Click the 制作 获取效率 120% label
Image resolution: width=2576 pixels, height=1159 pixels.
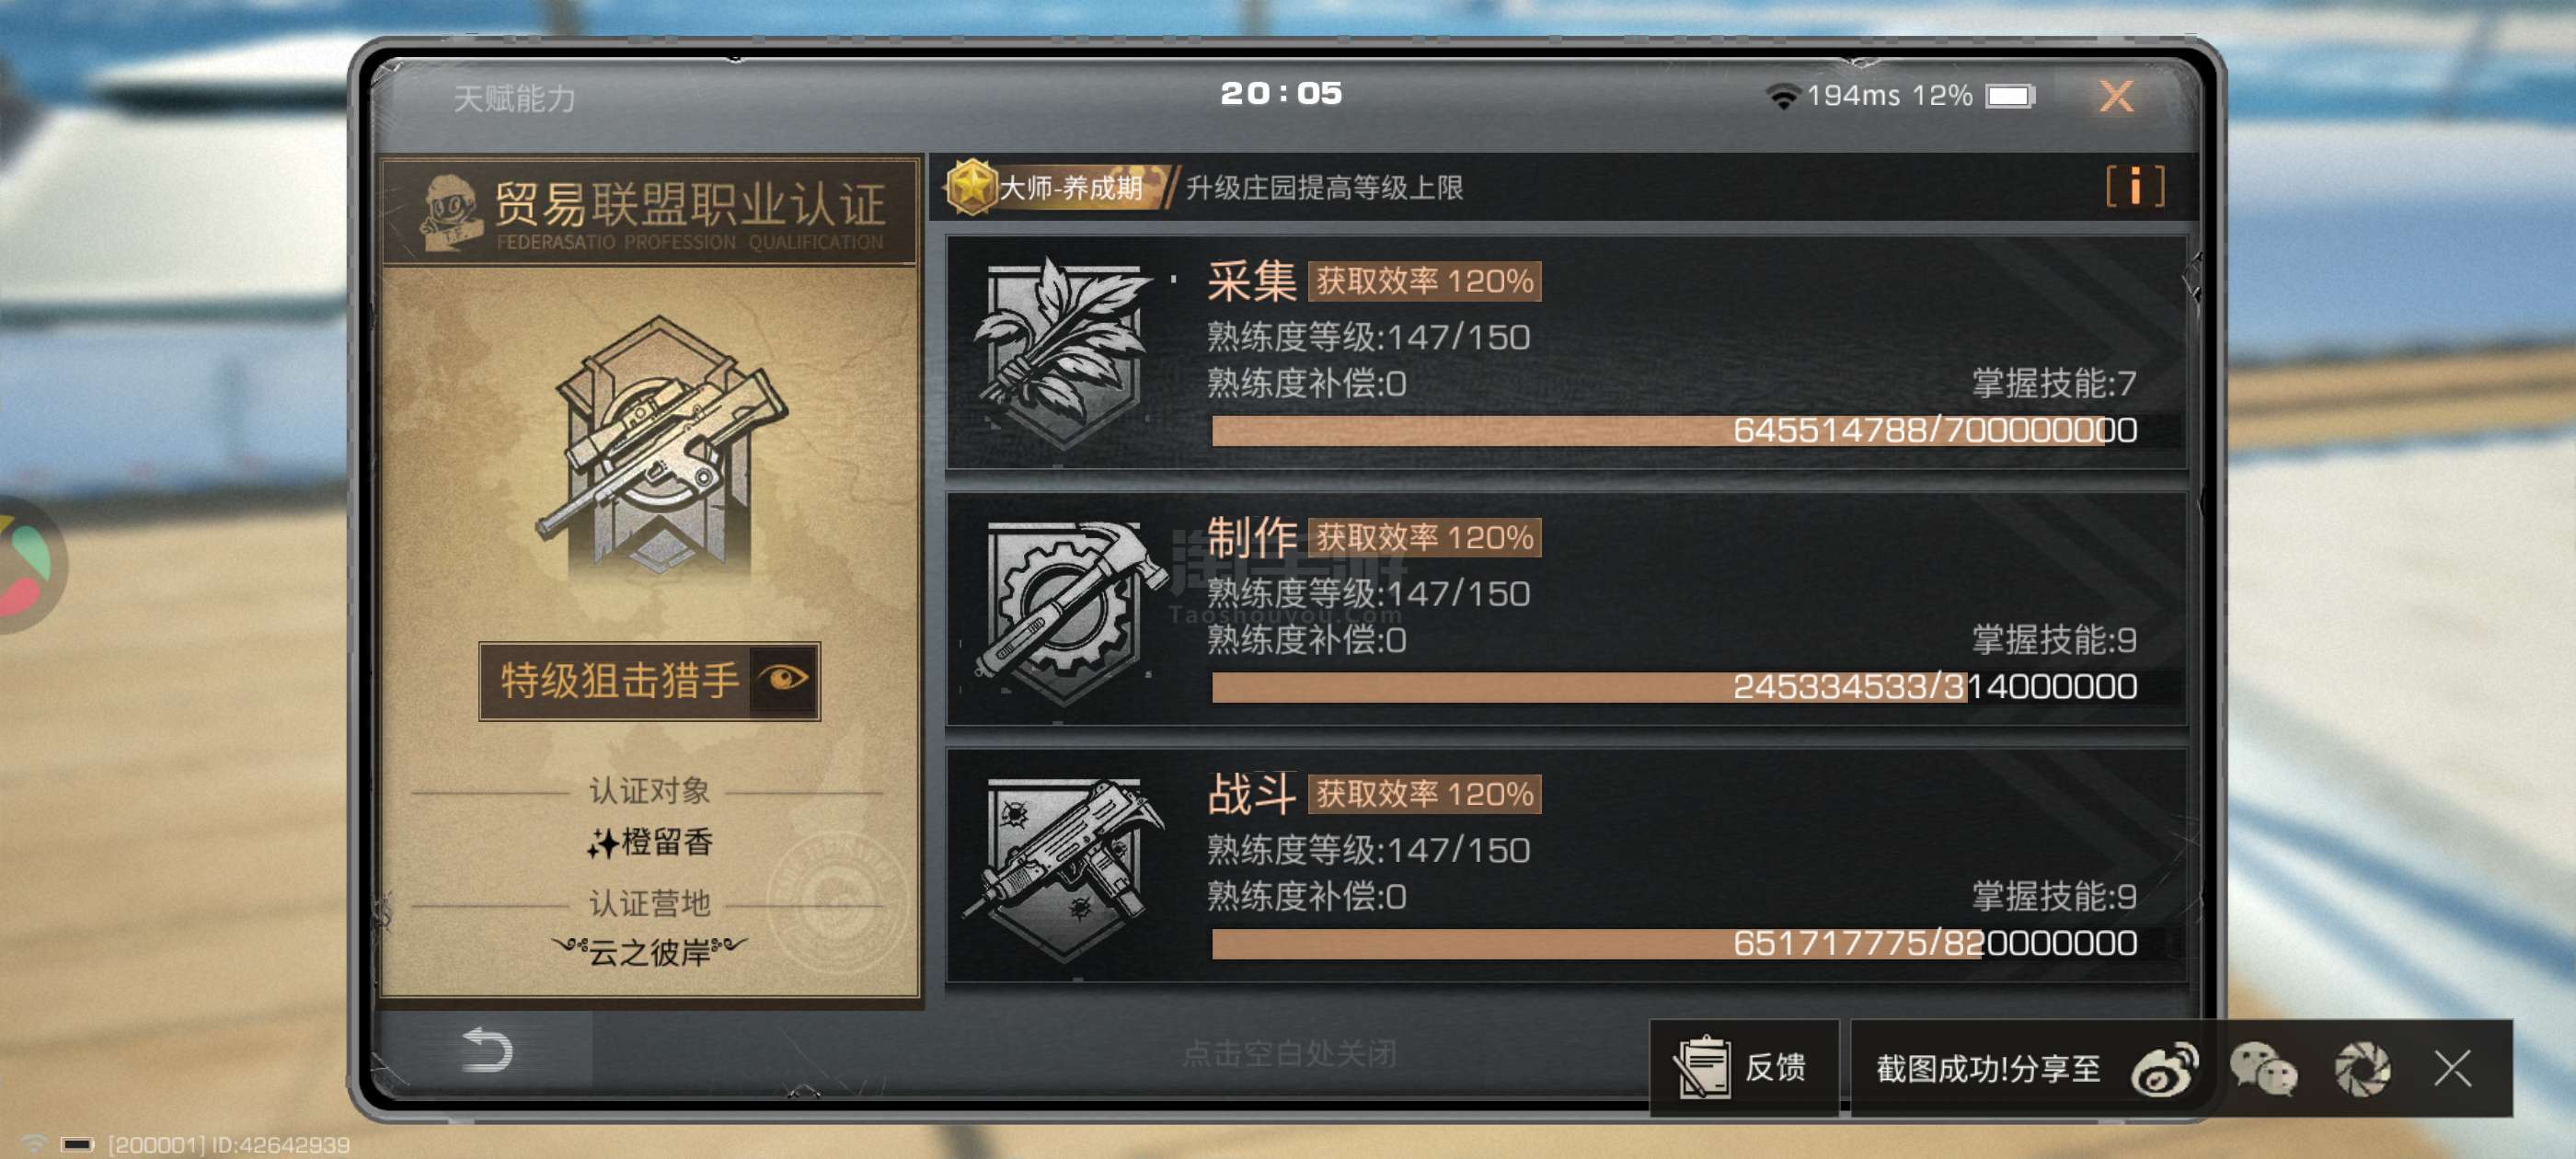[x=1424, y=538]
